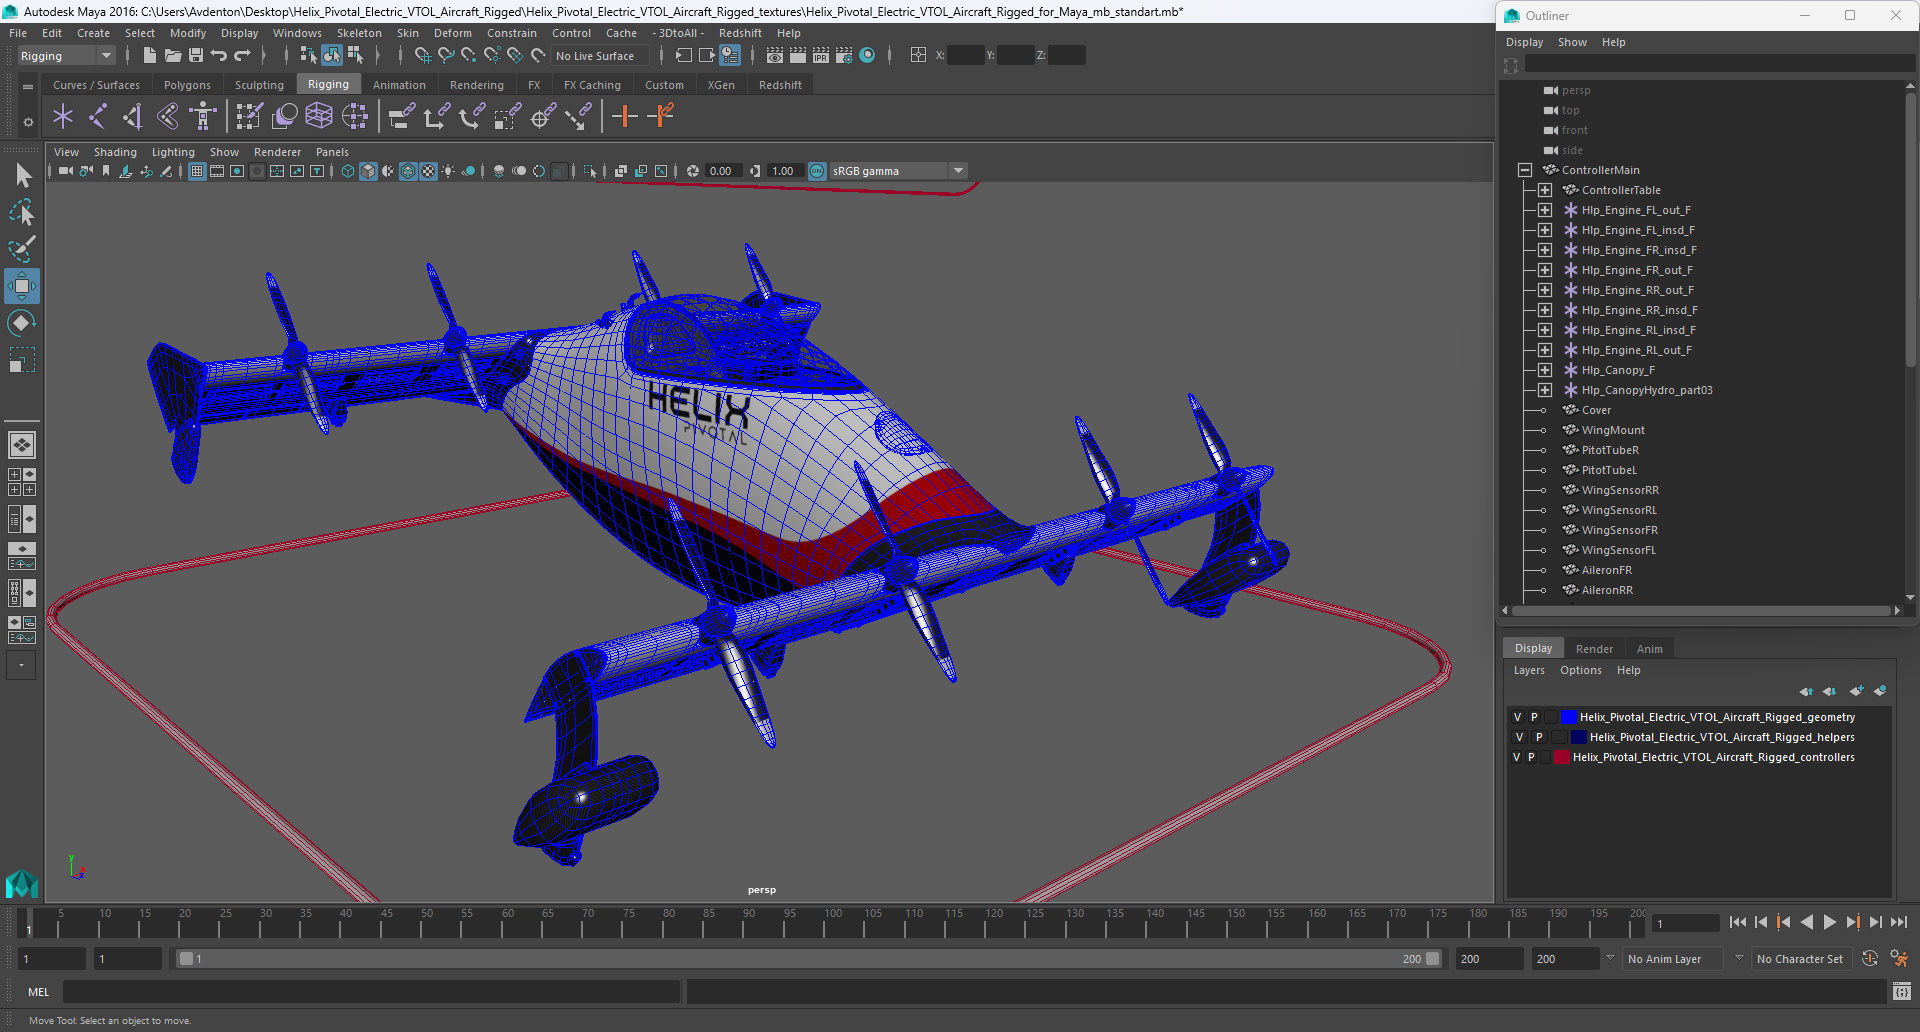1920x1032 pixels.
Task: Click the Save Scene icon
Action: pos(196,55)
